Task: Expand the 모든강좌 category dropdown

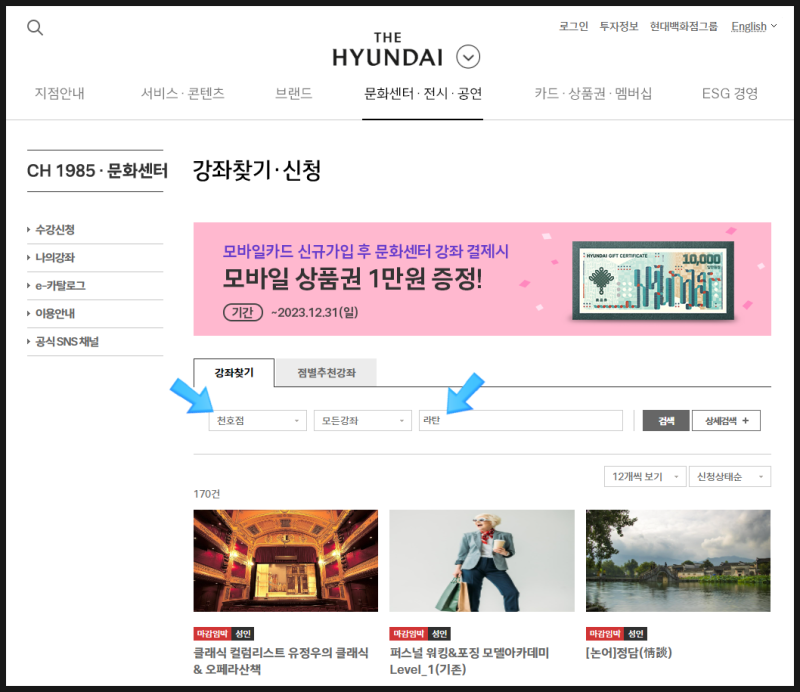Action: [362, 420]
